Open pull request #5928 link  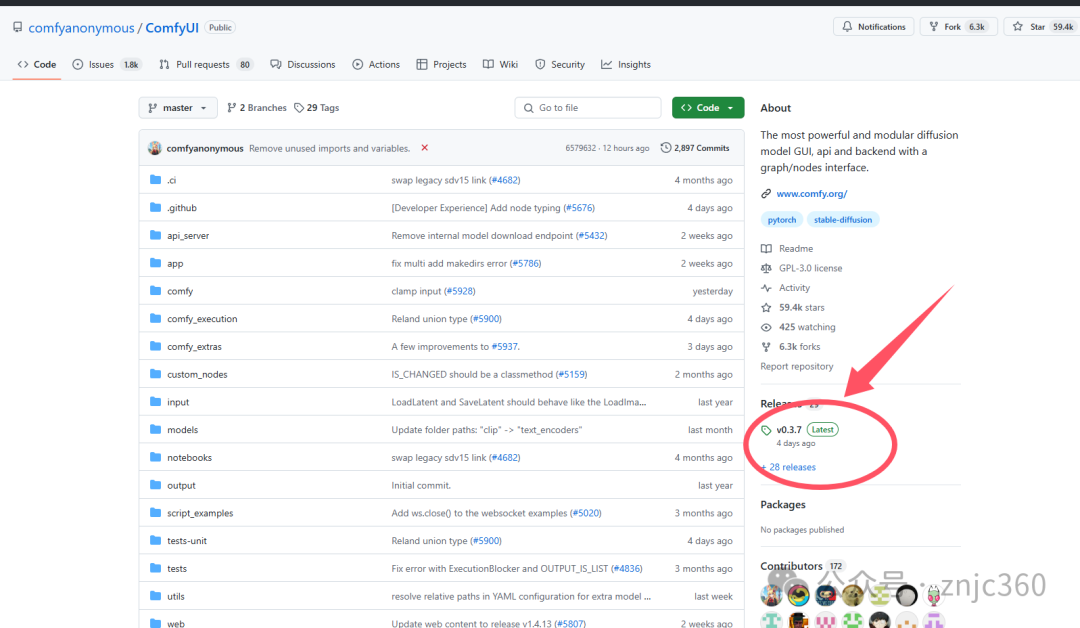pos(459,291)
